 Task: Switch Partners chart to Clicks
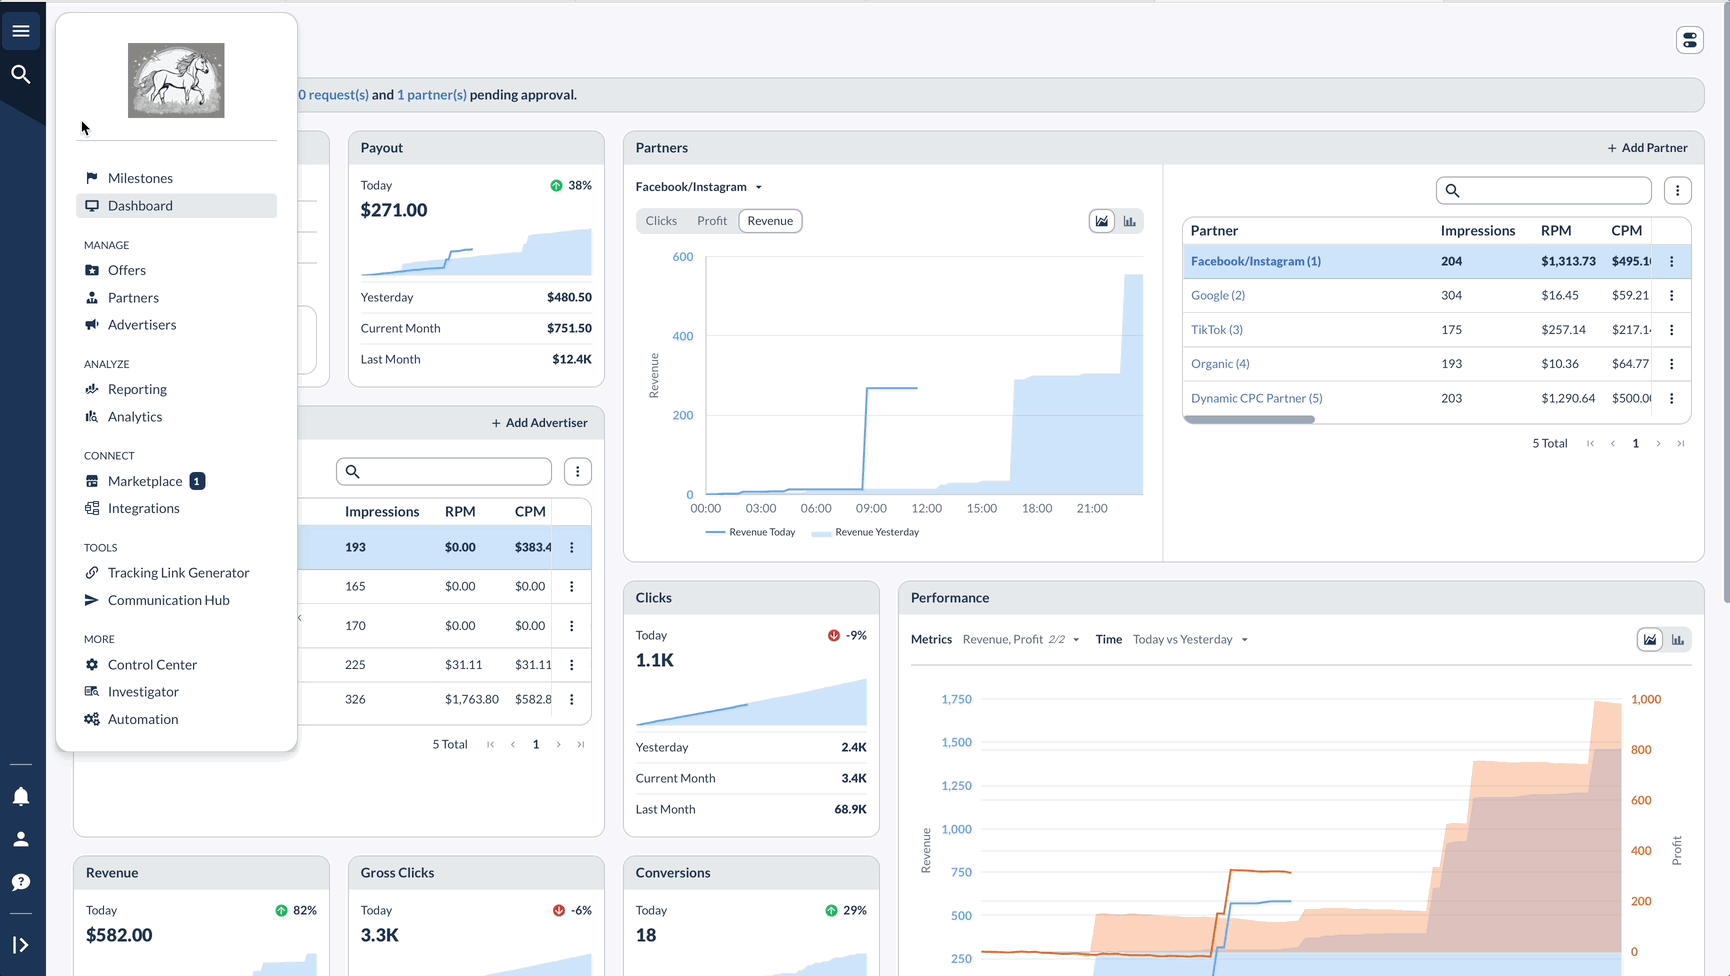661,221
